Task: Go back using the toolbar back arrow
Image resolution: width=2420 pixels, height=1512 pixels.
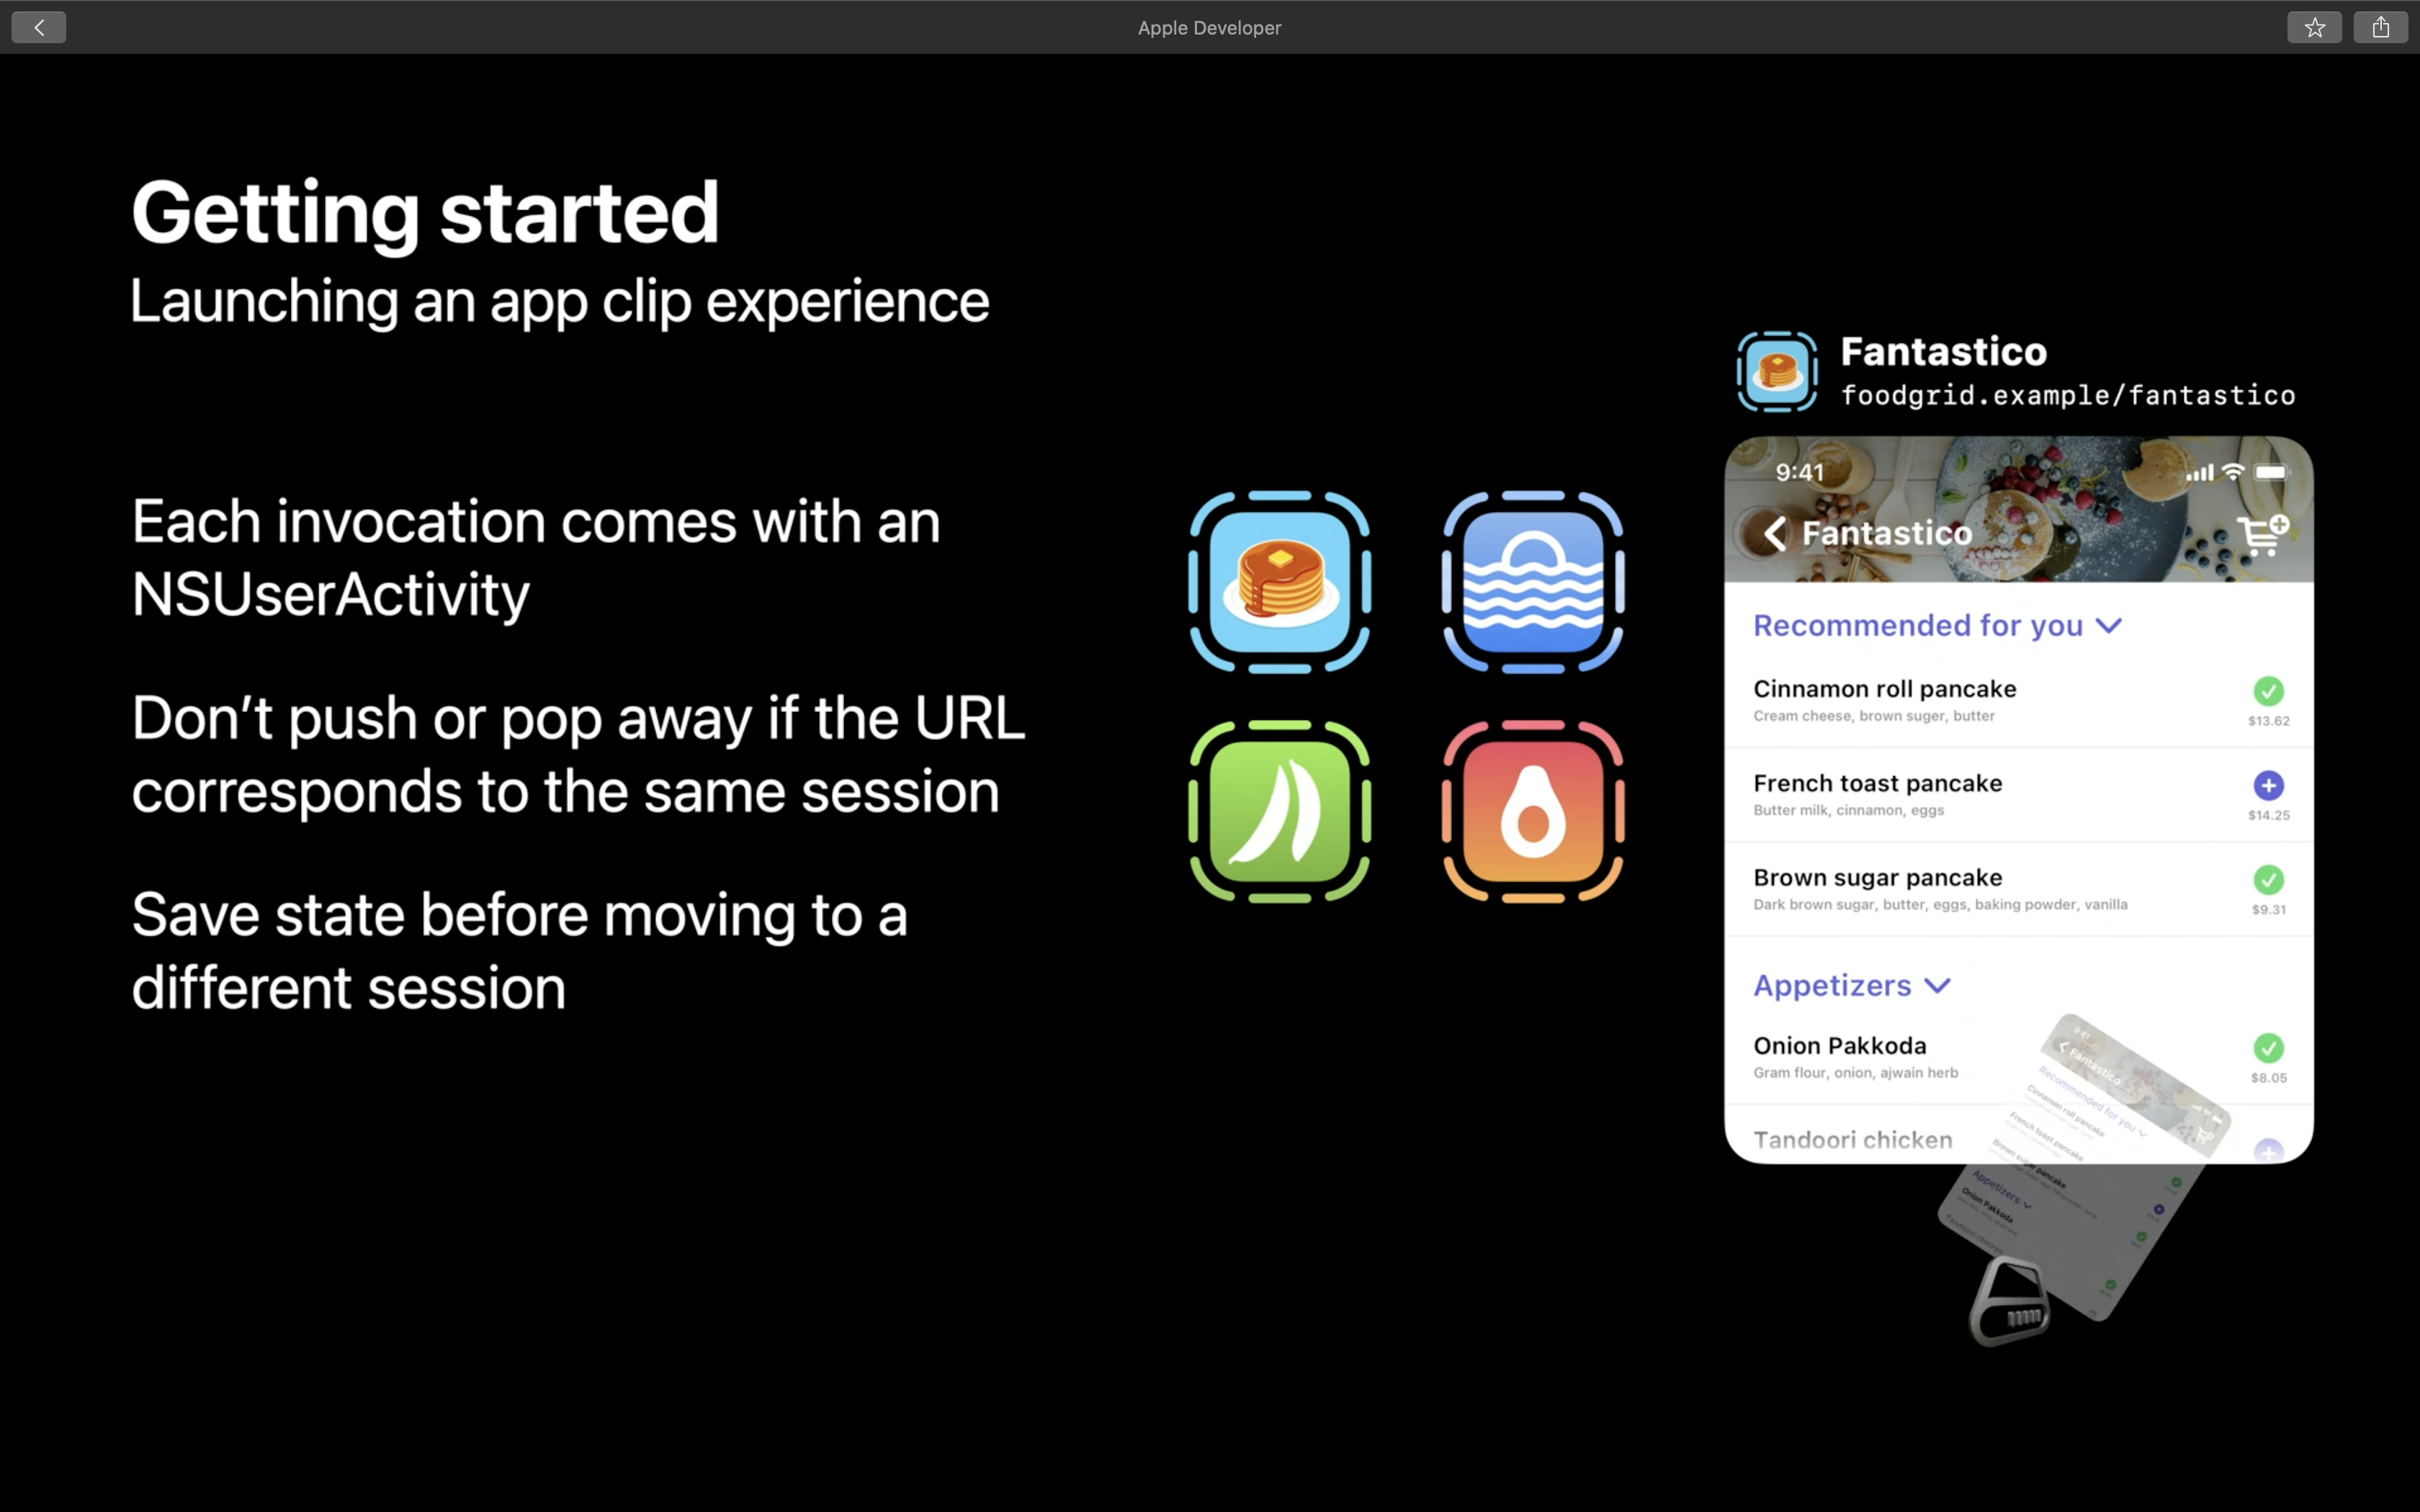Action: pos(38,27)
